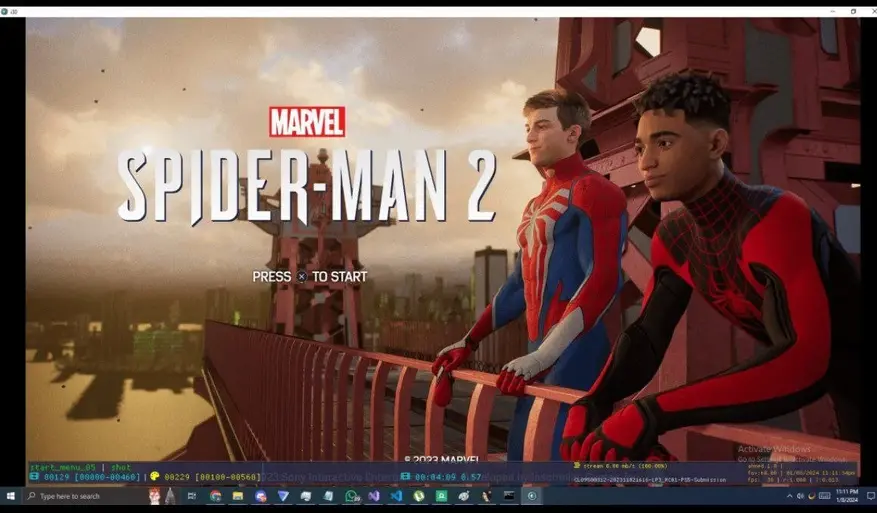The image size is (877, 513).
Task: Open the volume control in system tray
Action: tap(800, 496)
